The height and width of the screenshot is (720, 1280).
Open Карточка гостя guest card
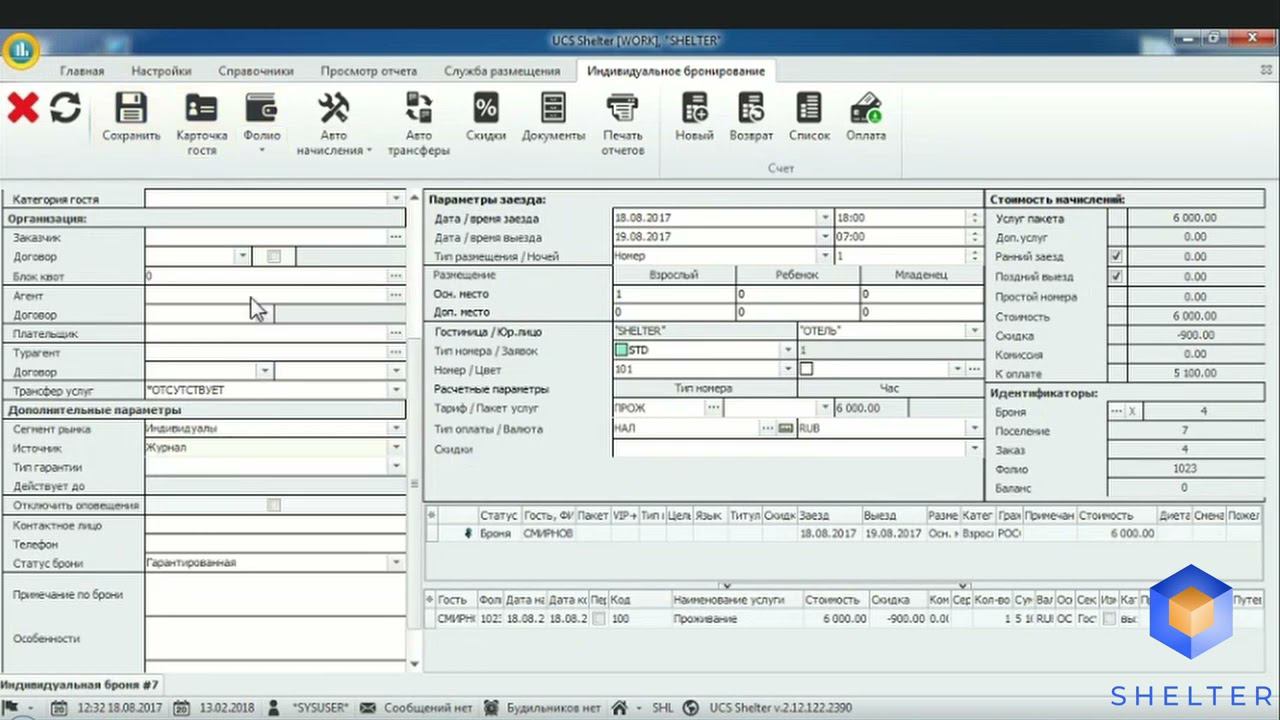coord(201,124)
